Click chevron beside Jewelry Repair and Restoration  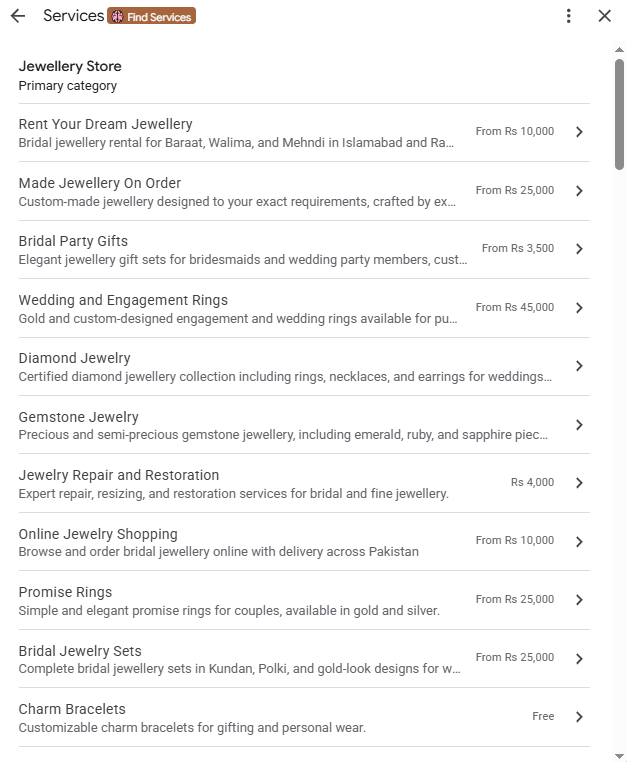coord(579,483)
